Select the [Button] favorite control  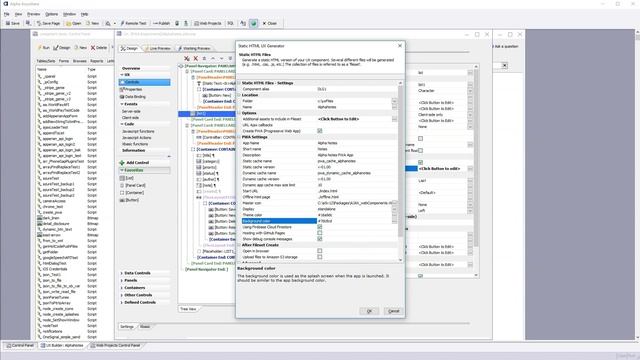coord(129,200)
